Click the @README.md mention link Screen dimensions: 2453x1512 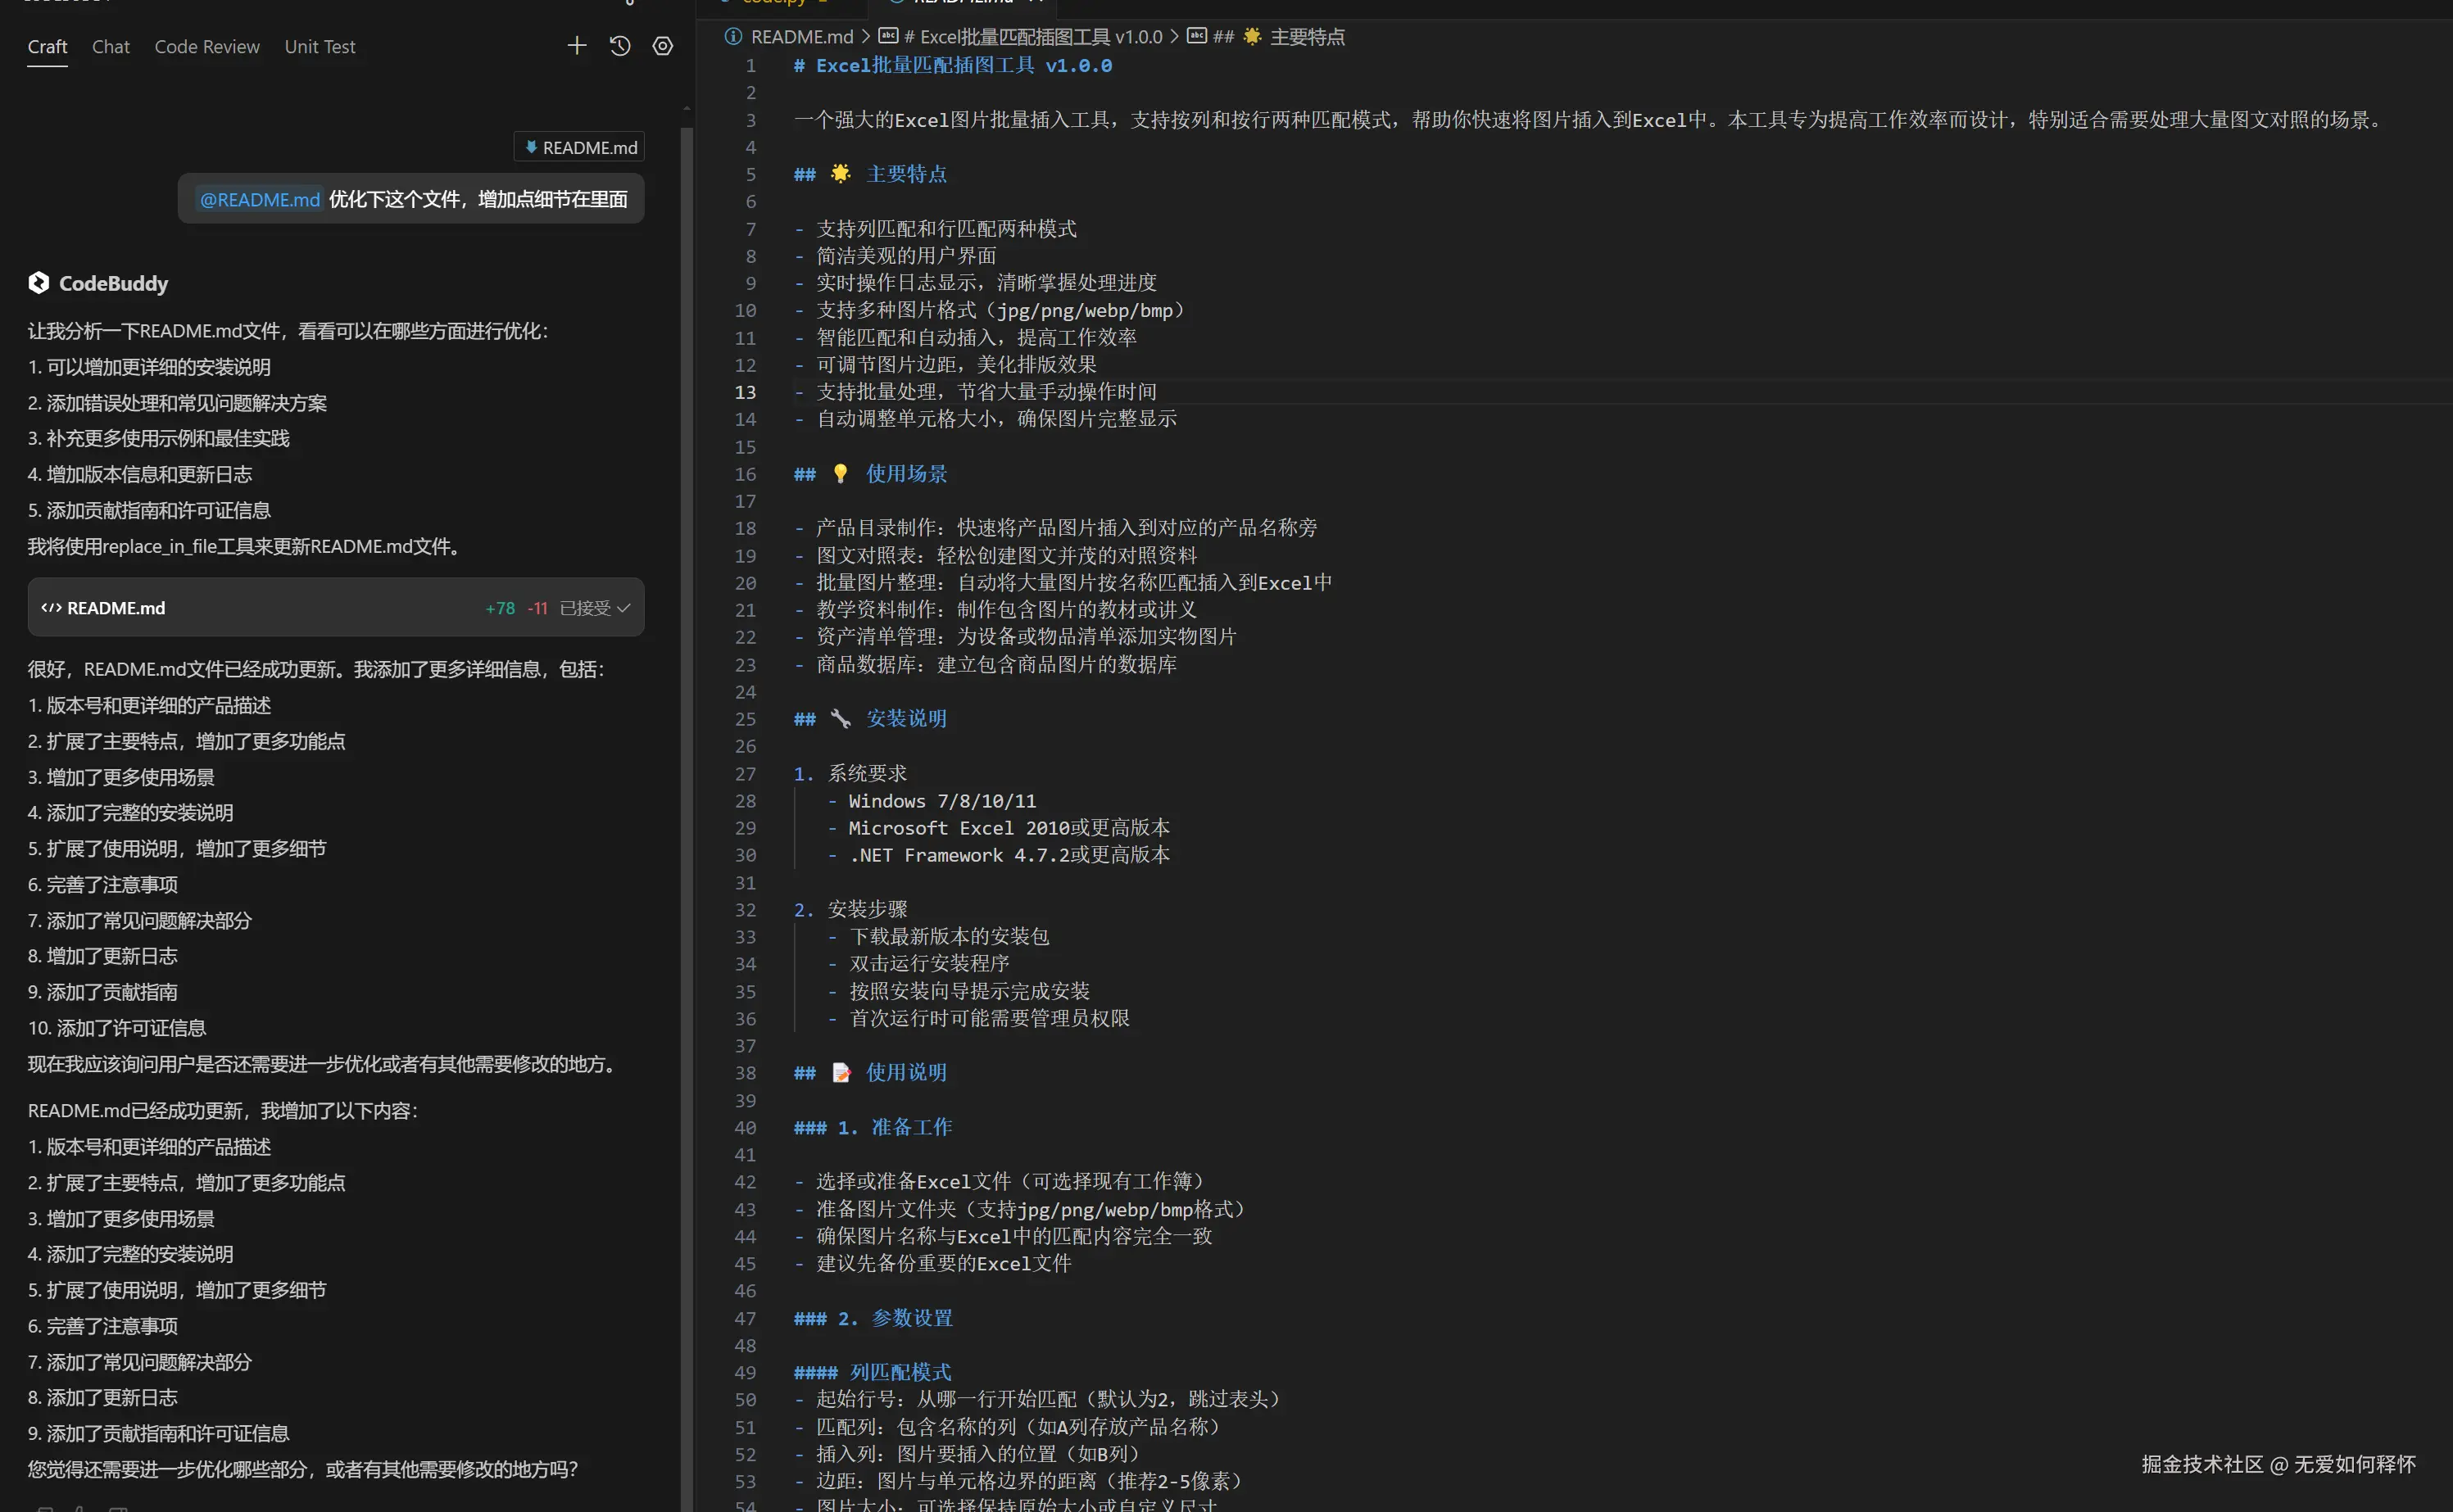[x=259, y=199]
